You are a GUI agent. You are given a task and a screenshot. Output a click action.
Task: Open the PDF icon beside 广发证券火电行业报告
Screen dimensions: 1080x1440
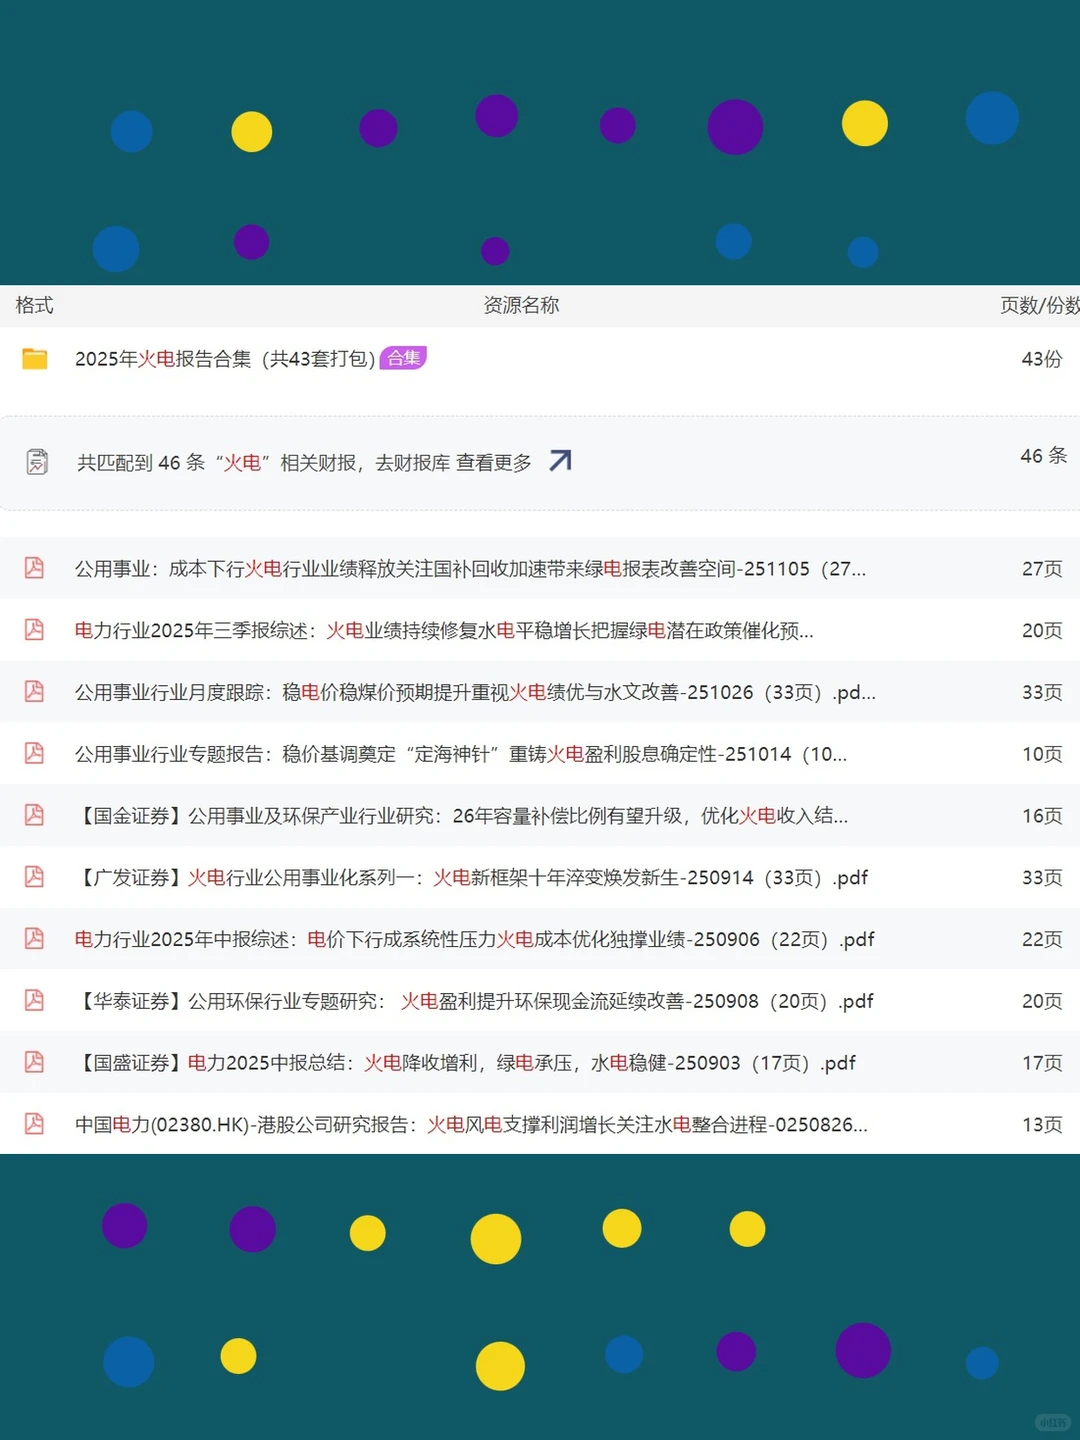point(33,877)
